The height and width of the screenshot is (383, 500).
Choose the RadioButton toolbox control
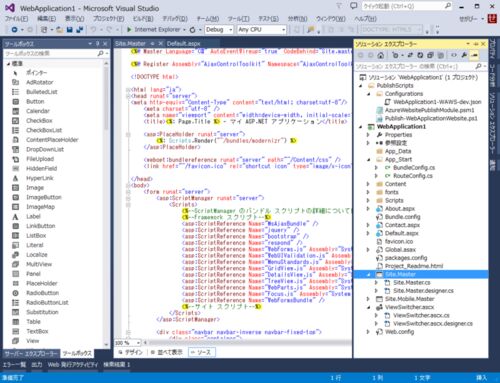click(x=42, y=293)
